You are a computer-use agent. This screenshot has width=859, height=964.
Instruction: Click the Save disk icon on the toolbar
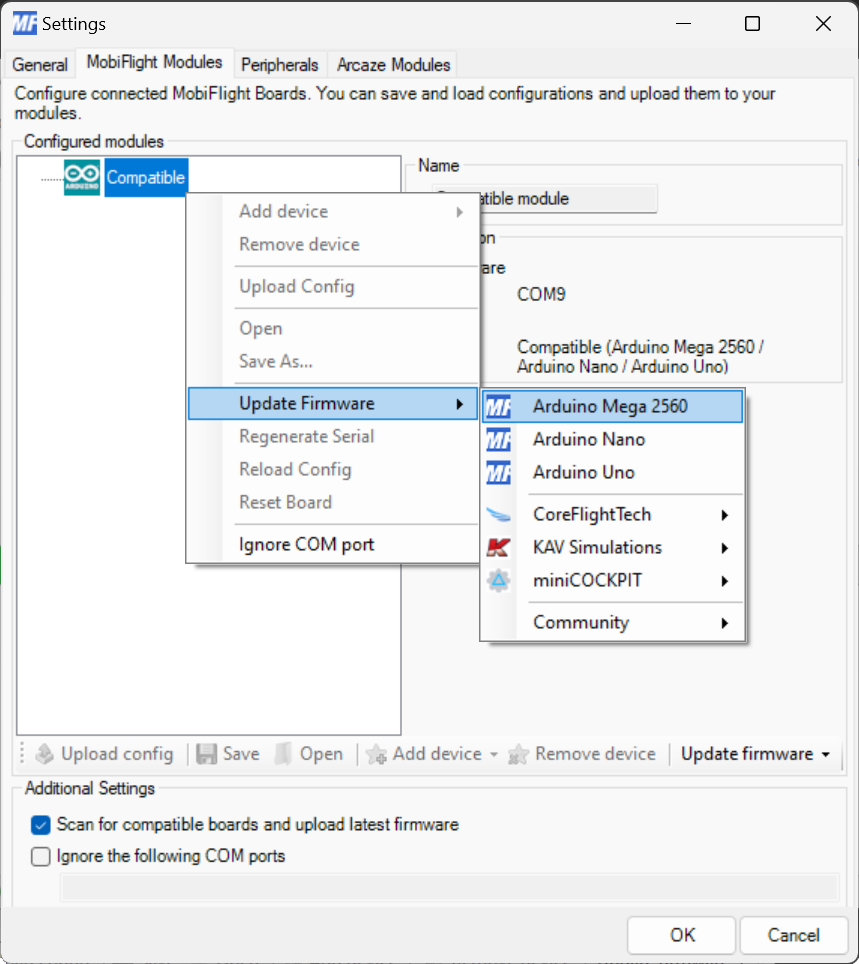click(205, 754)
